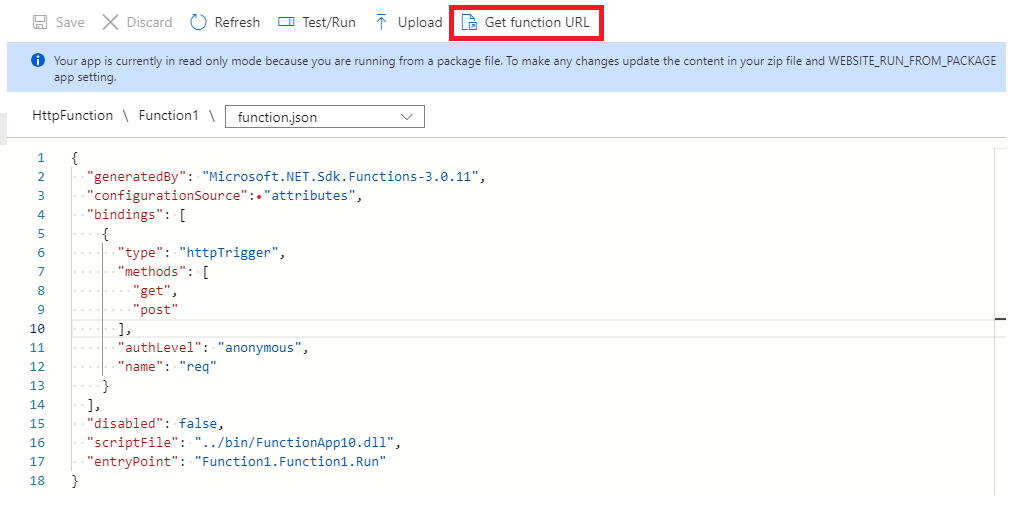Screen dimensions: 1026x506
Task: Click the dropdown chevron beside function.json
Action: click(406, 117)
